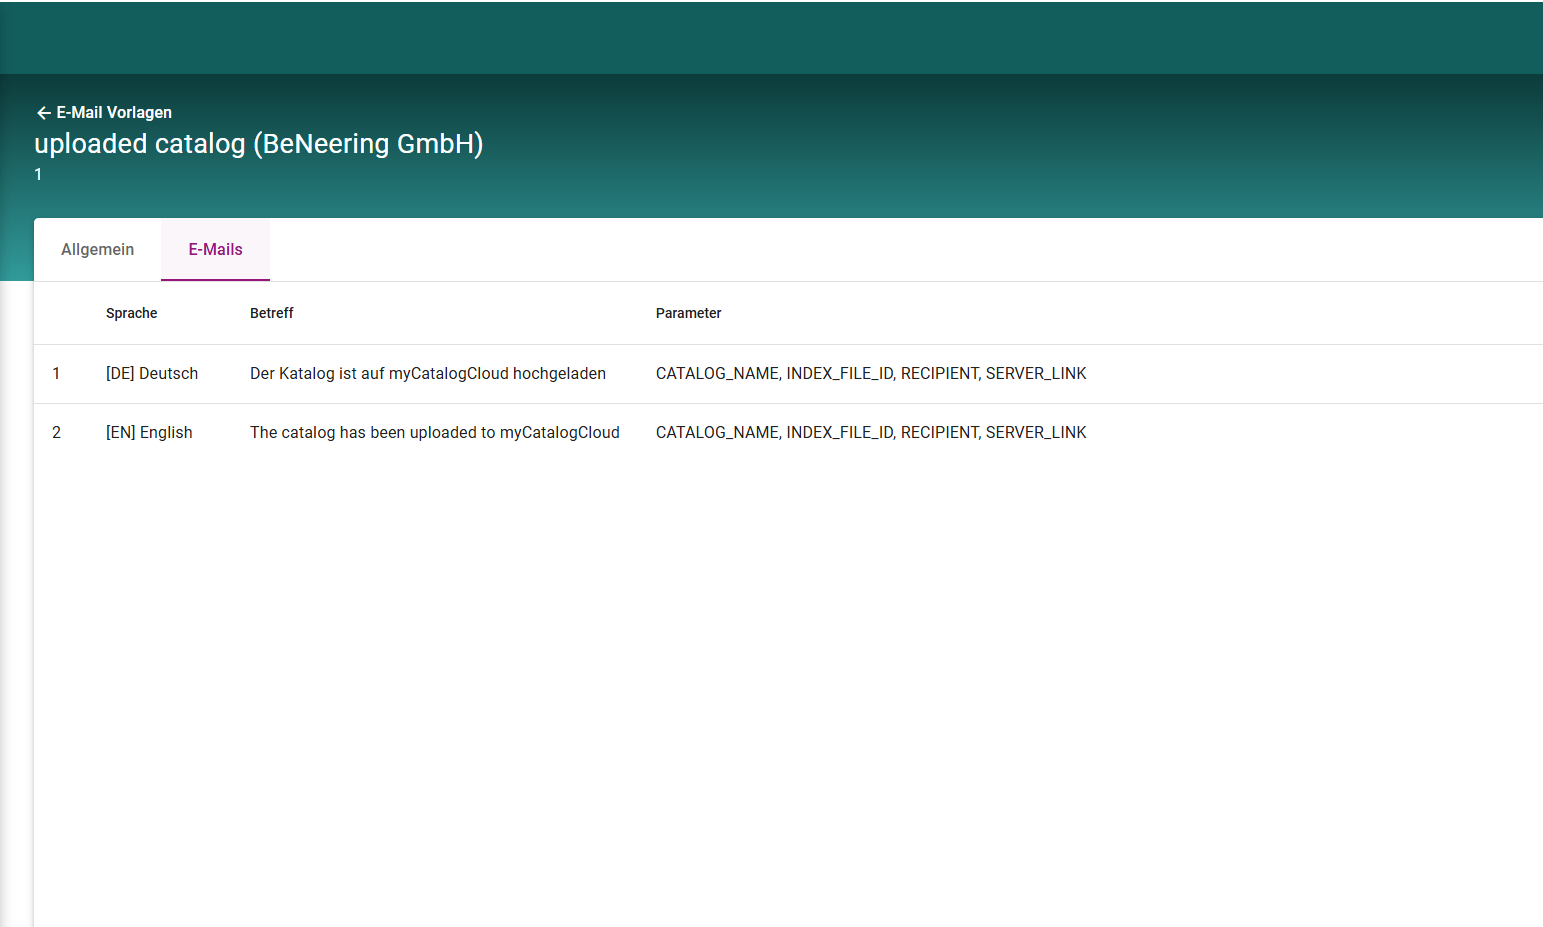The height and width of the screenshot is (927, 1543).
Task: Click parameter list in the English row
Action: click(871, 433)
